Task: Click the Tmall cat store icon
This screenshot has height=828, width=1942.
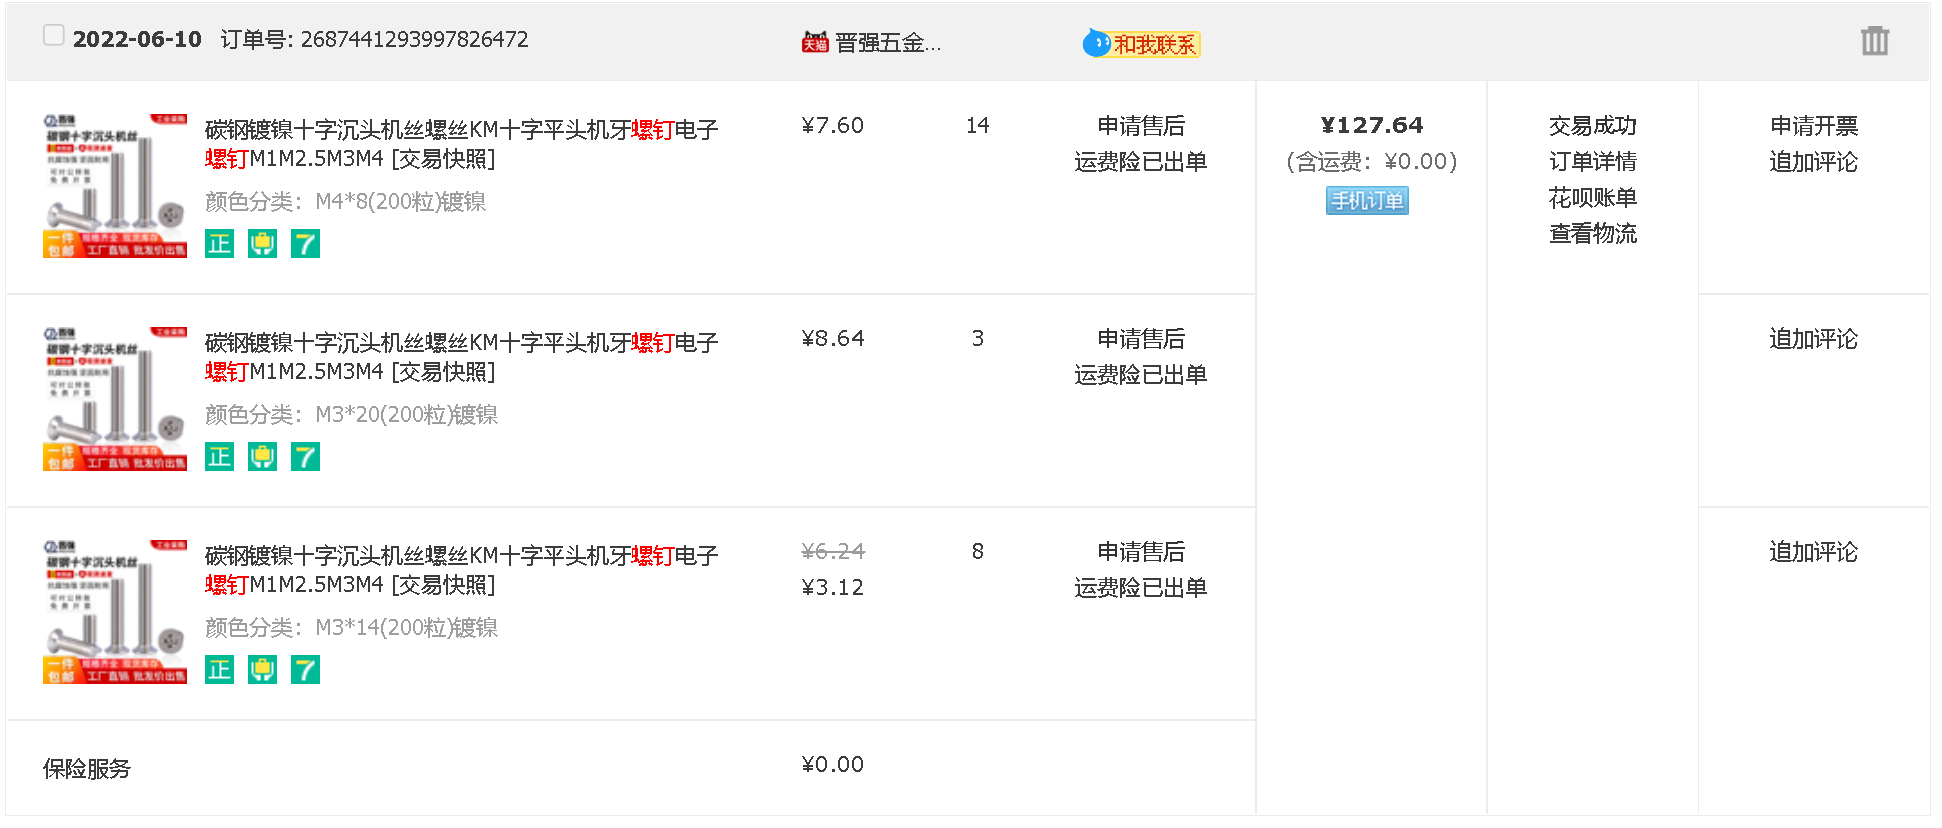Action: coord(815,42)
